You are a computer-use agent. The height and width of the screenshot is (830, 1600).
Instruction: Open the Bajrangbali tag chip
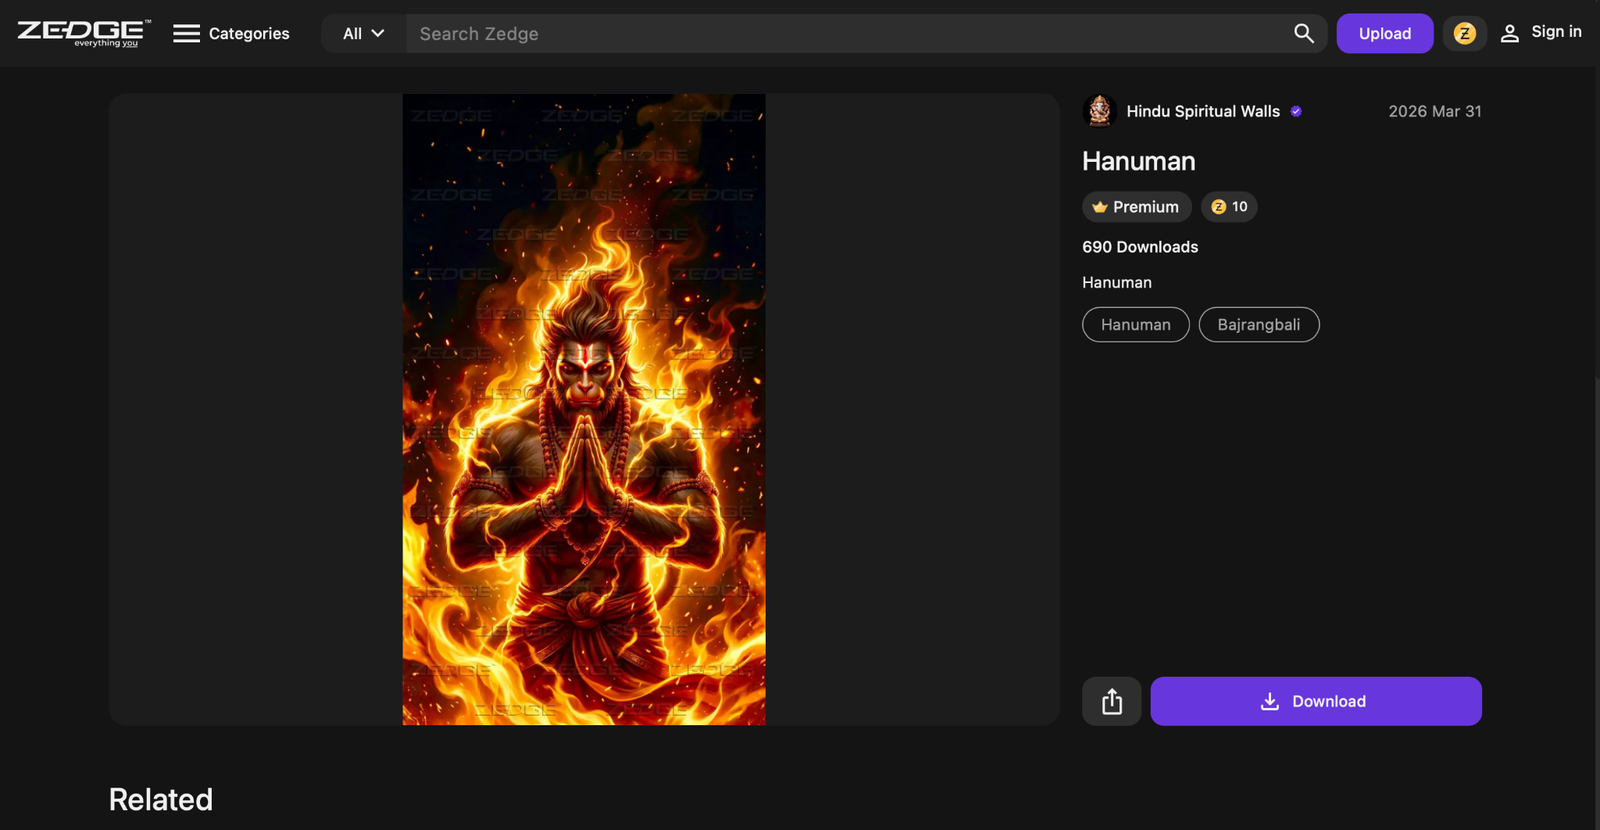pyautogui.click(x=1259, y=325)
